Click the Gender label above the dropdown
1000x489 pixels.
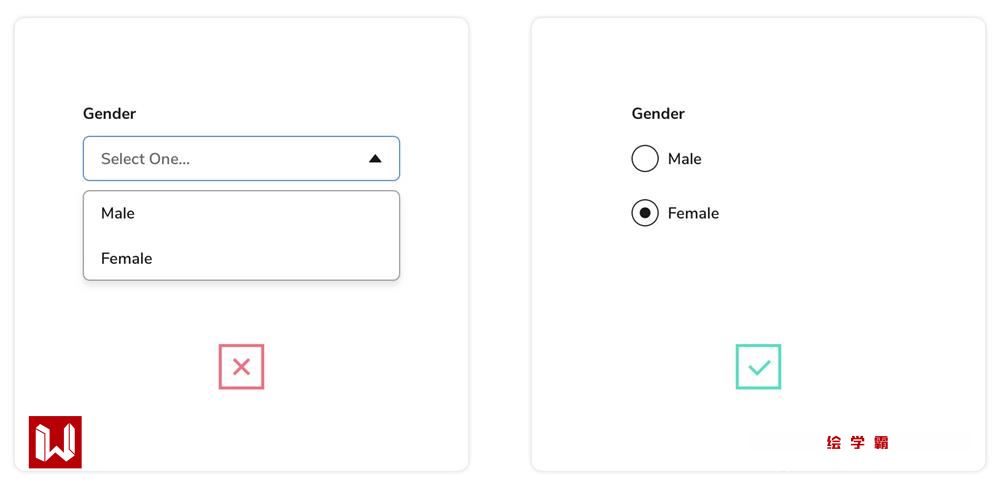[x=109, y=114]
